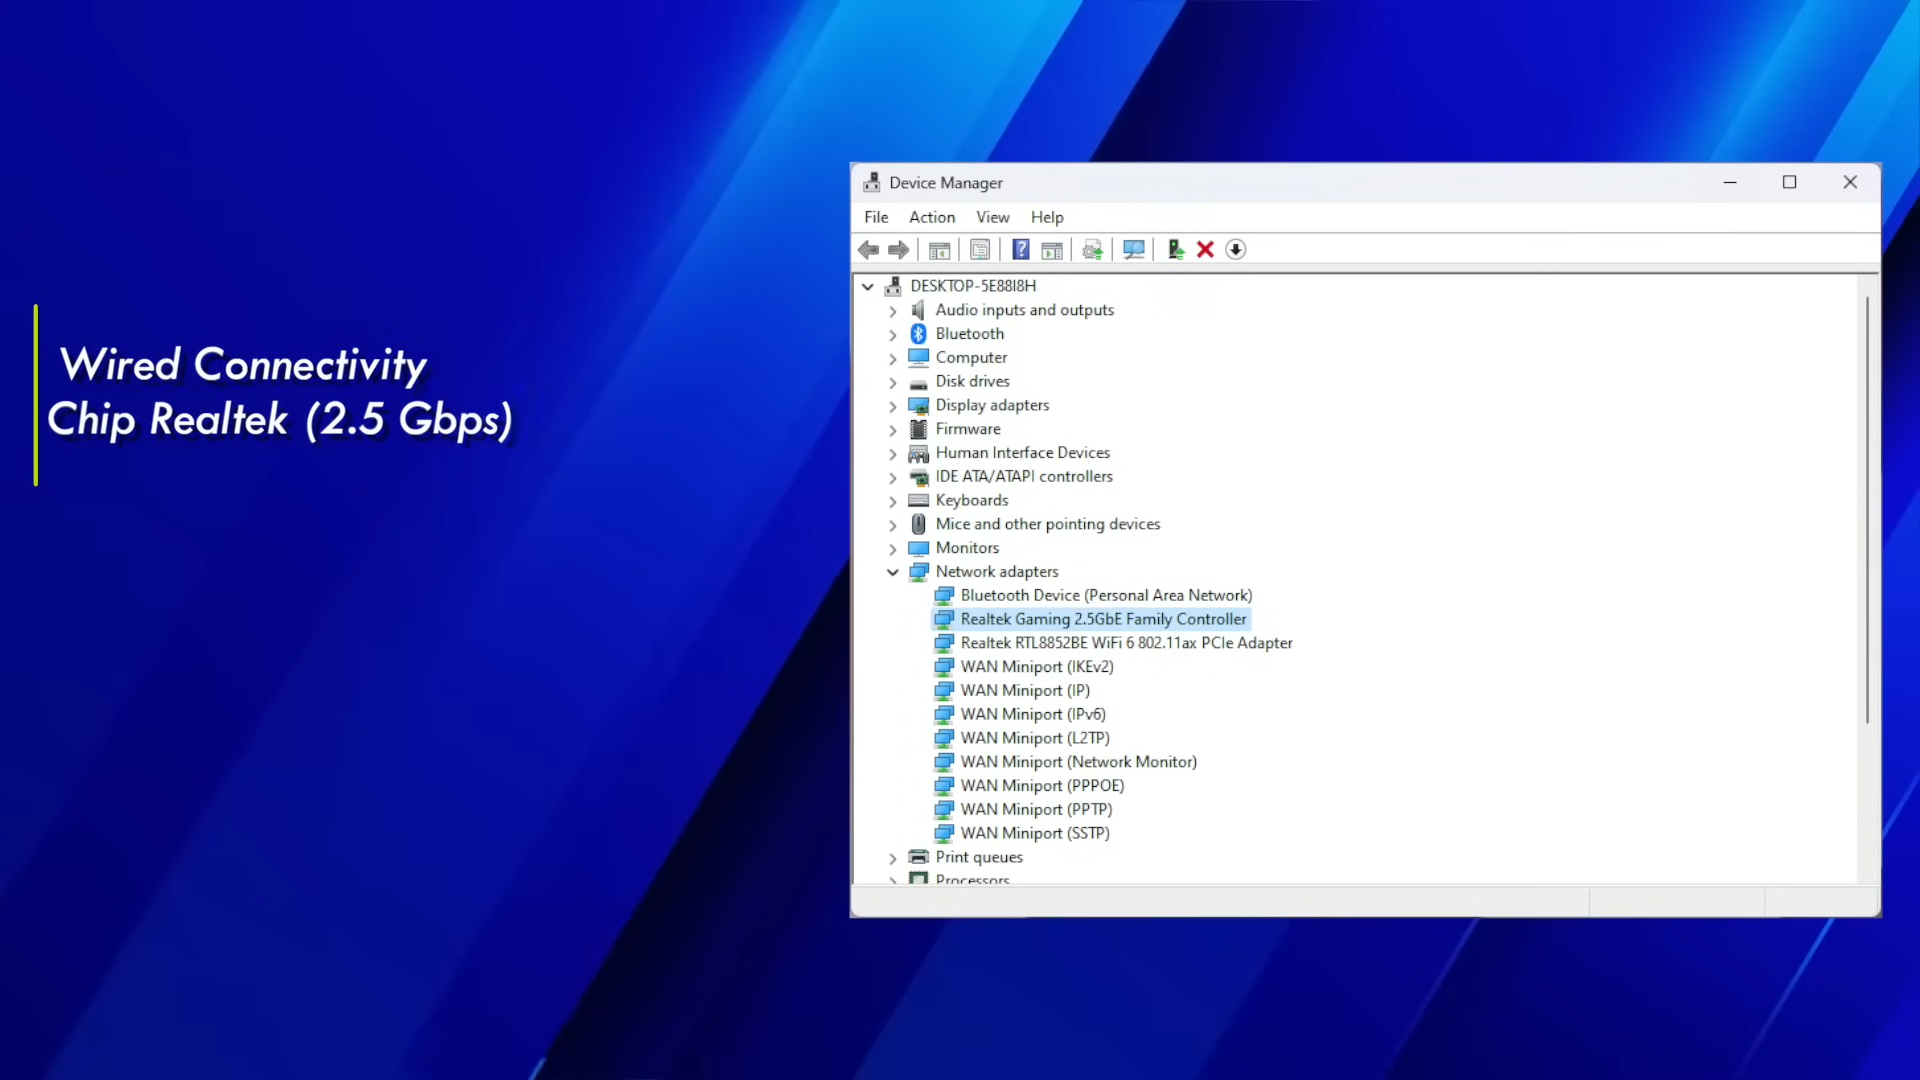Click Show/Hide Console Tree icon
The height and width of the screenshot is (1080, 1920).
pos(939,250)
